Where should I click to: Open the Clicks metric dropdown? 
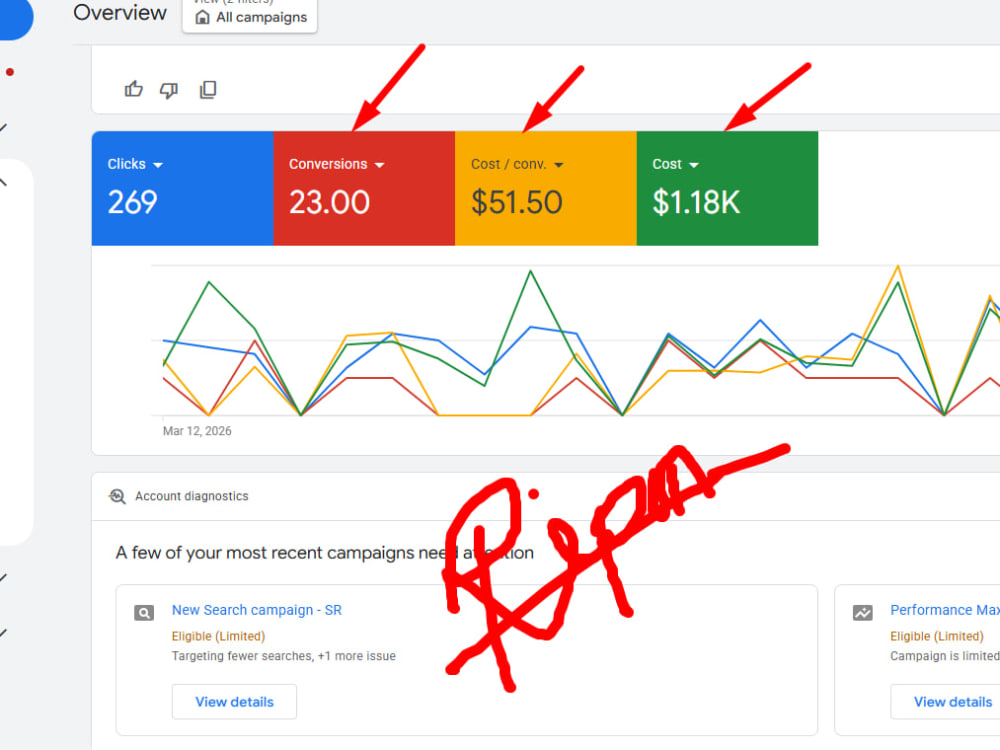[158, 165]
